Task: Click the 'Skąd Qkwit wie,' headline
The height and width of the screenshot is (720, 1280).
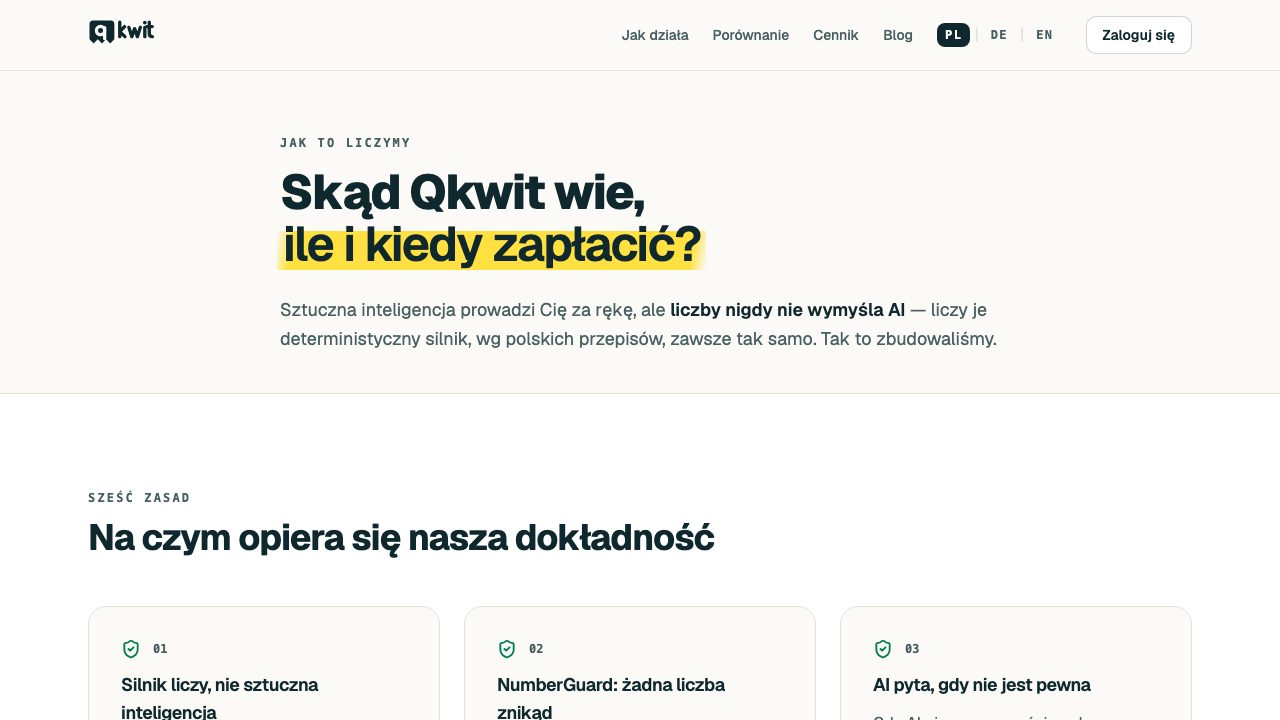Action: [463, 192]
